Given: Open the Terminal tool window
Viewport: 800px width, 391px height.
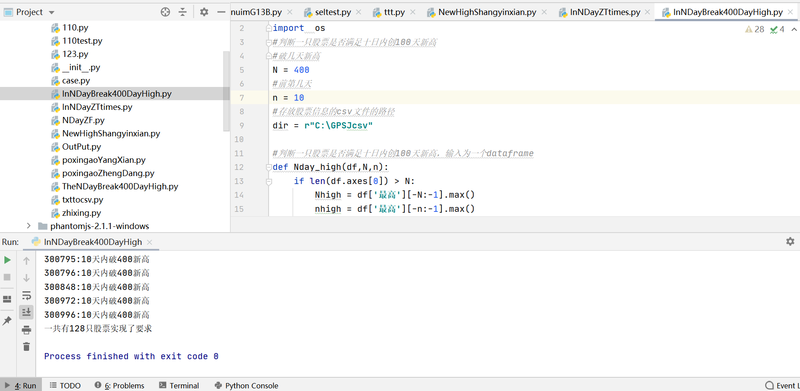Looking at the screenshot, I should pos(179,385).
